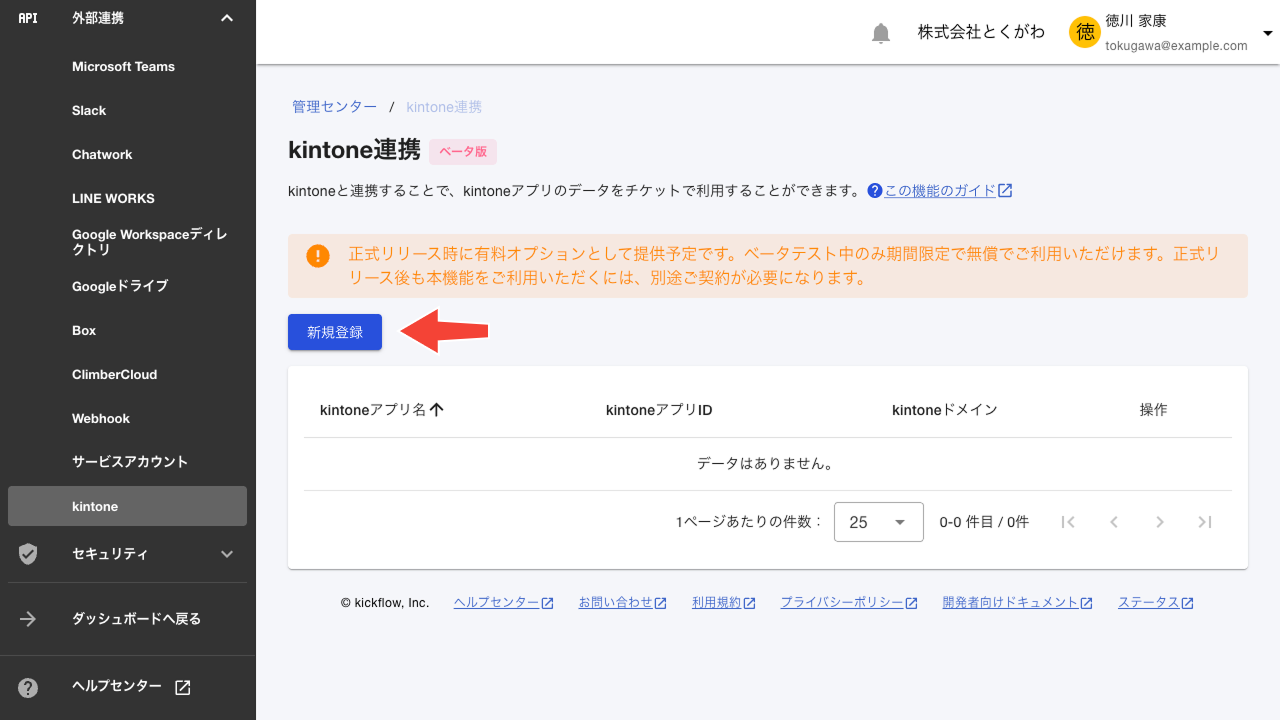Open footer プライバシーポリシー link
The image size is (1280, 720).
[x=842, y=603]
